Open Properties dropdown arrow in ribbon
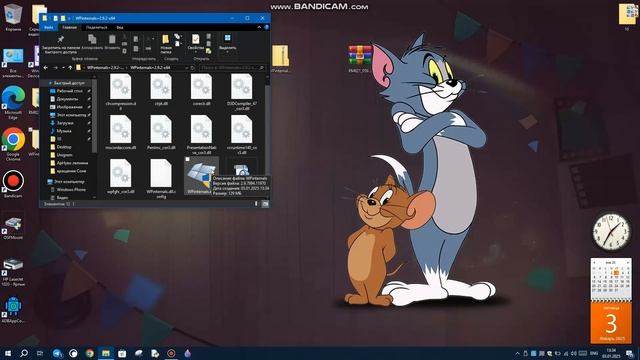 click(x=196, y=52)
